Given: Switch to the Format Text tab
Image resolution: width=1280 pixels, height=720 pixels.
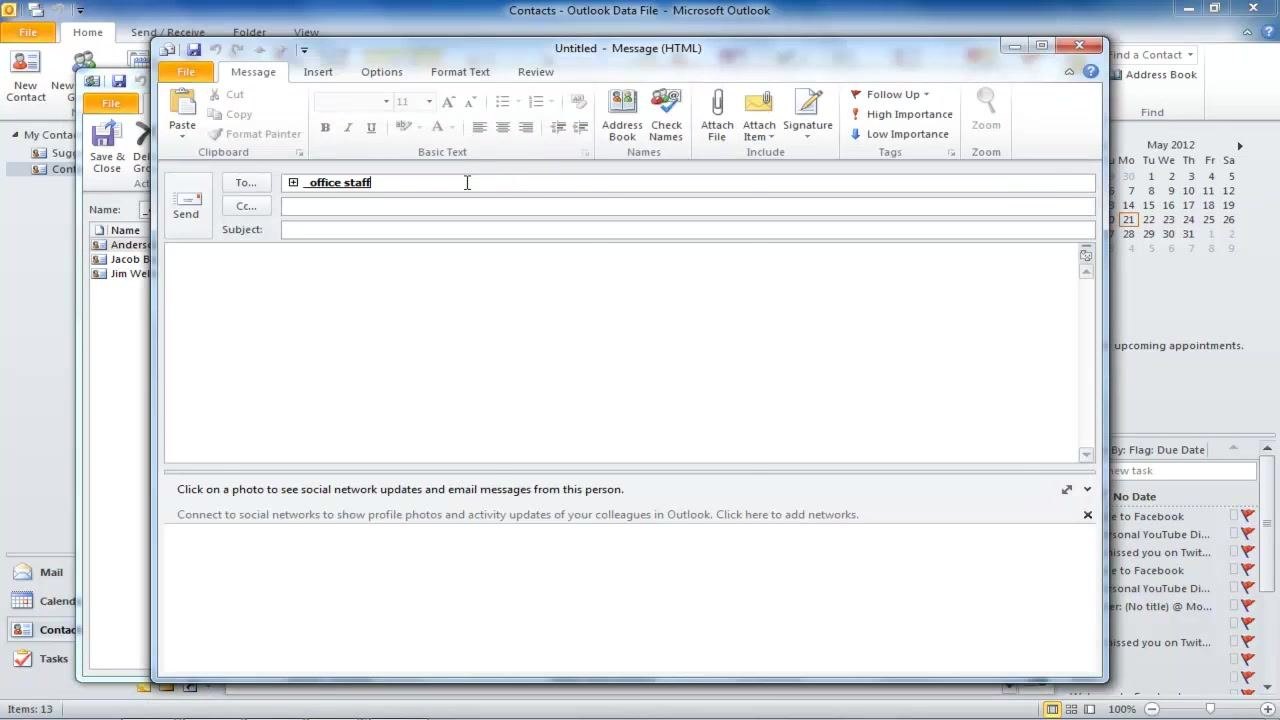Looking at the screenshot, I should pos(460,72).
